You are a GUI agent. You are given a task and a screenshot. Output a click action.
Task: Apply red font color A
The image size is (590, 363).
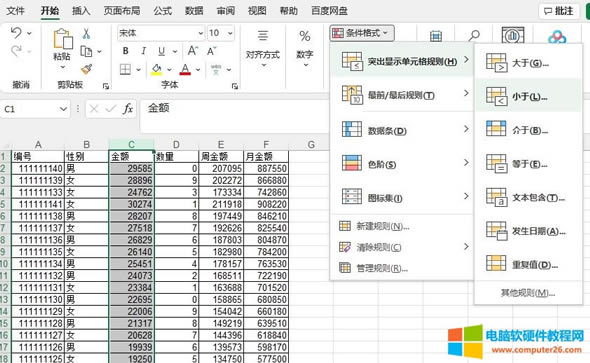(x=185, y=69)
